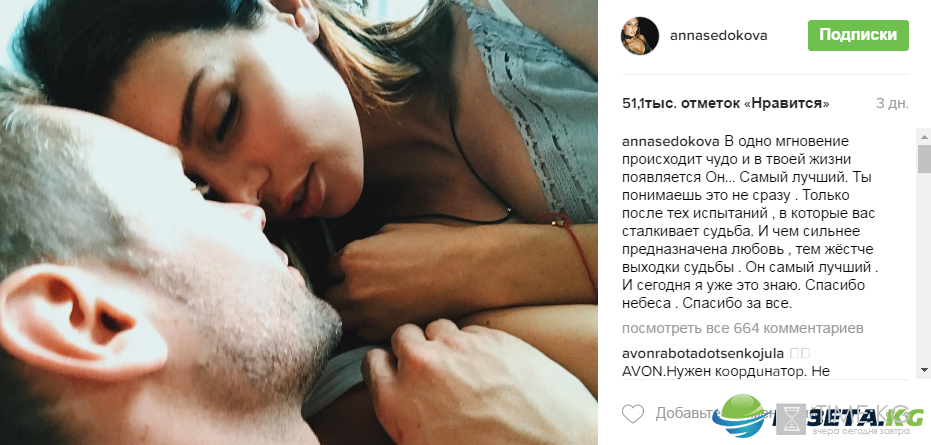Click the post caption text
This screenshot has width=931, height=445.
749,223
